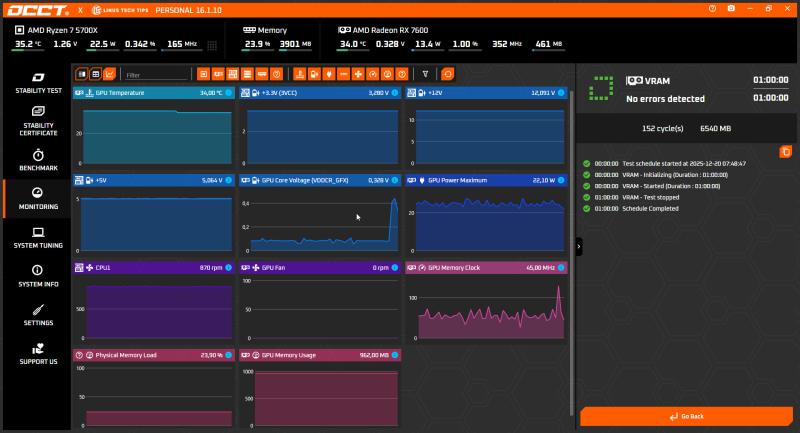The width and height of the screenshot is (800, 433).
Task: Filter sensors by RAM stick icon
Action: 262,74
